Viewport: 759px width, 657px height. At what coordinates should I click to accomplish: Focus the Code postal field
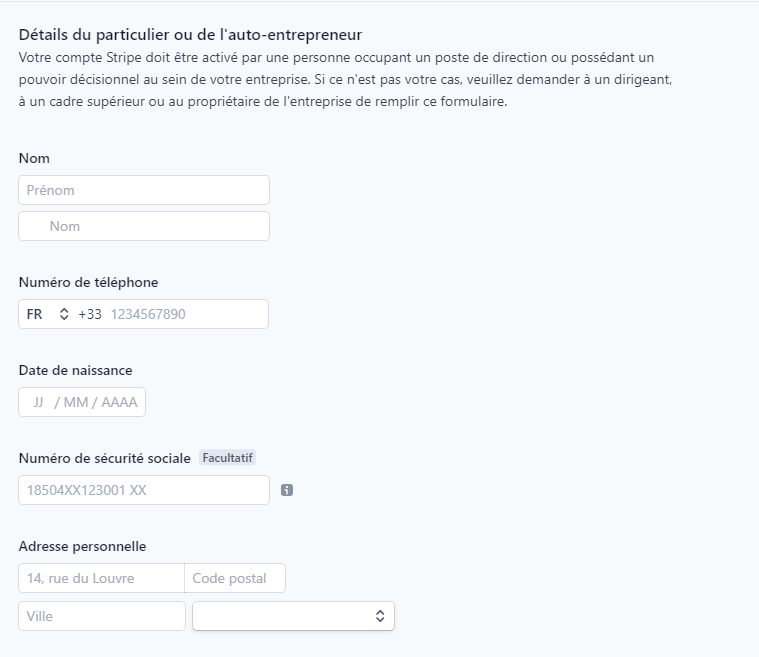[x=235, y=578]
